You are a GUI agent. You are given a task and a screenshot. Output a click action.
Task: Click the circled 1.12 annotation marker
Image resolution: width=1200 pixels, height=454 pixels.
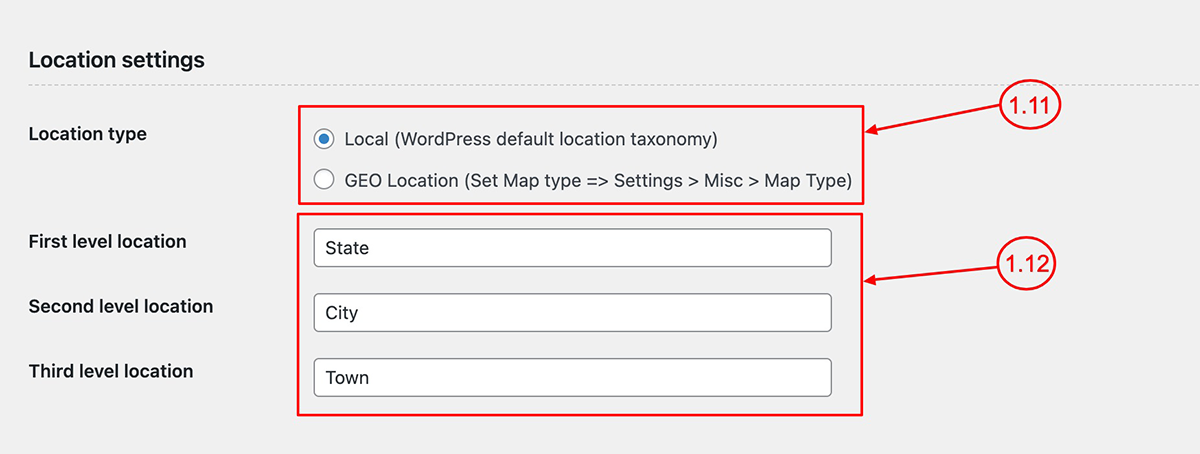pos(1028,266)
